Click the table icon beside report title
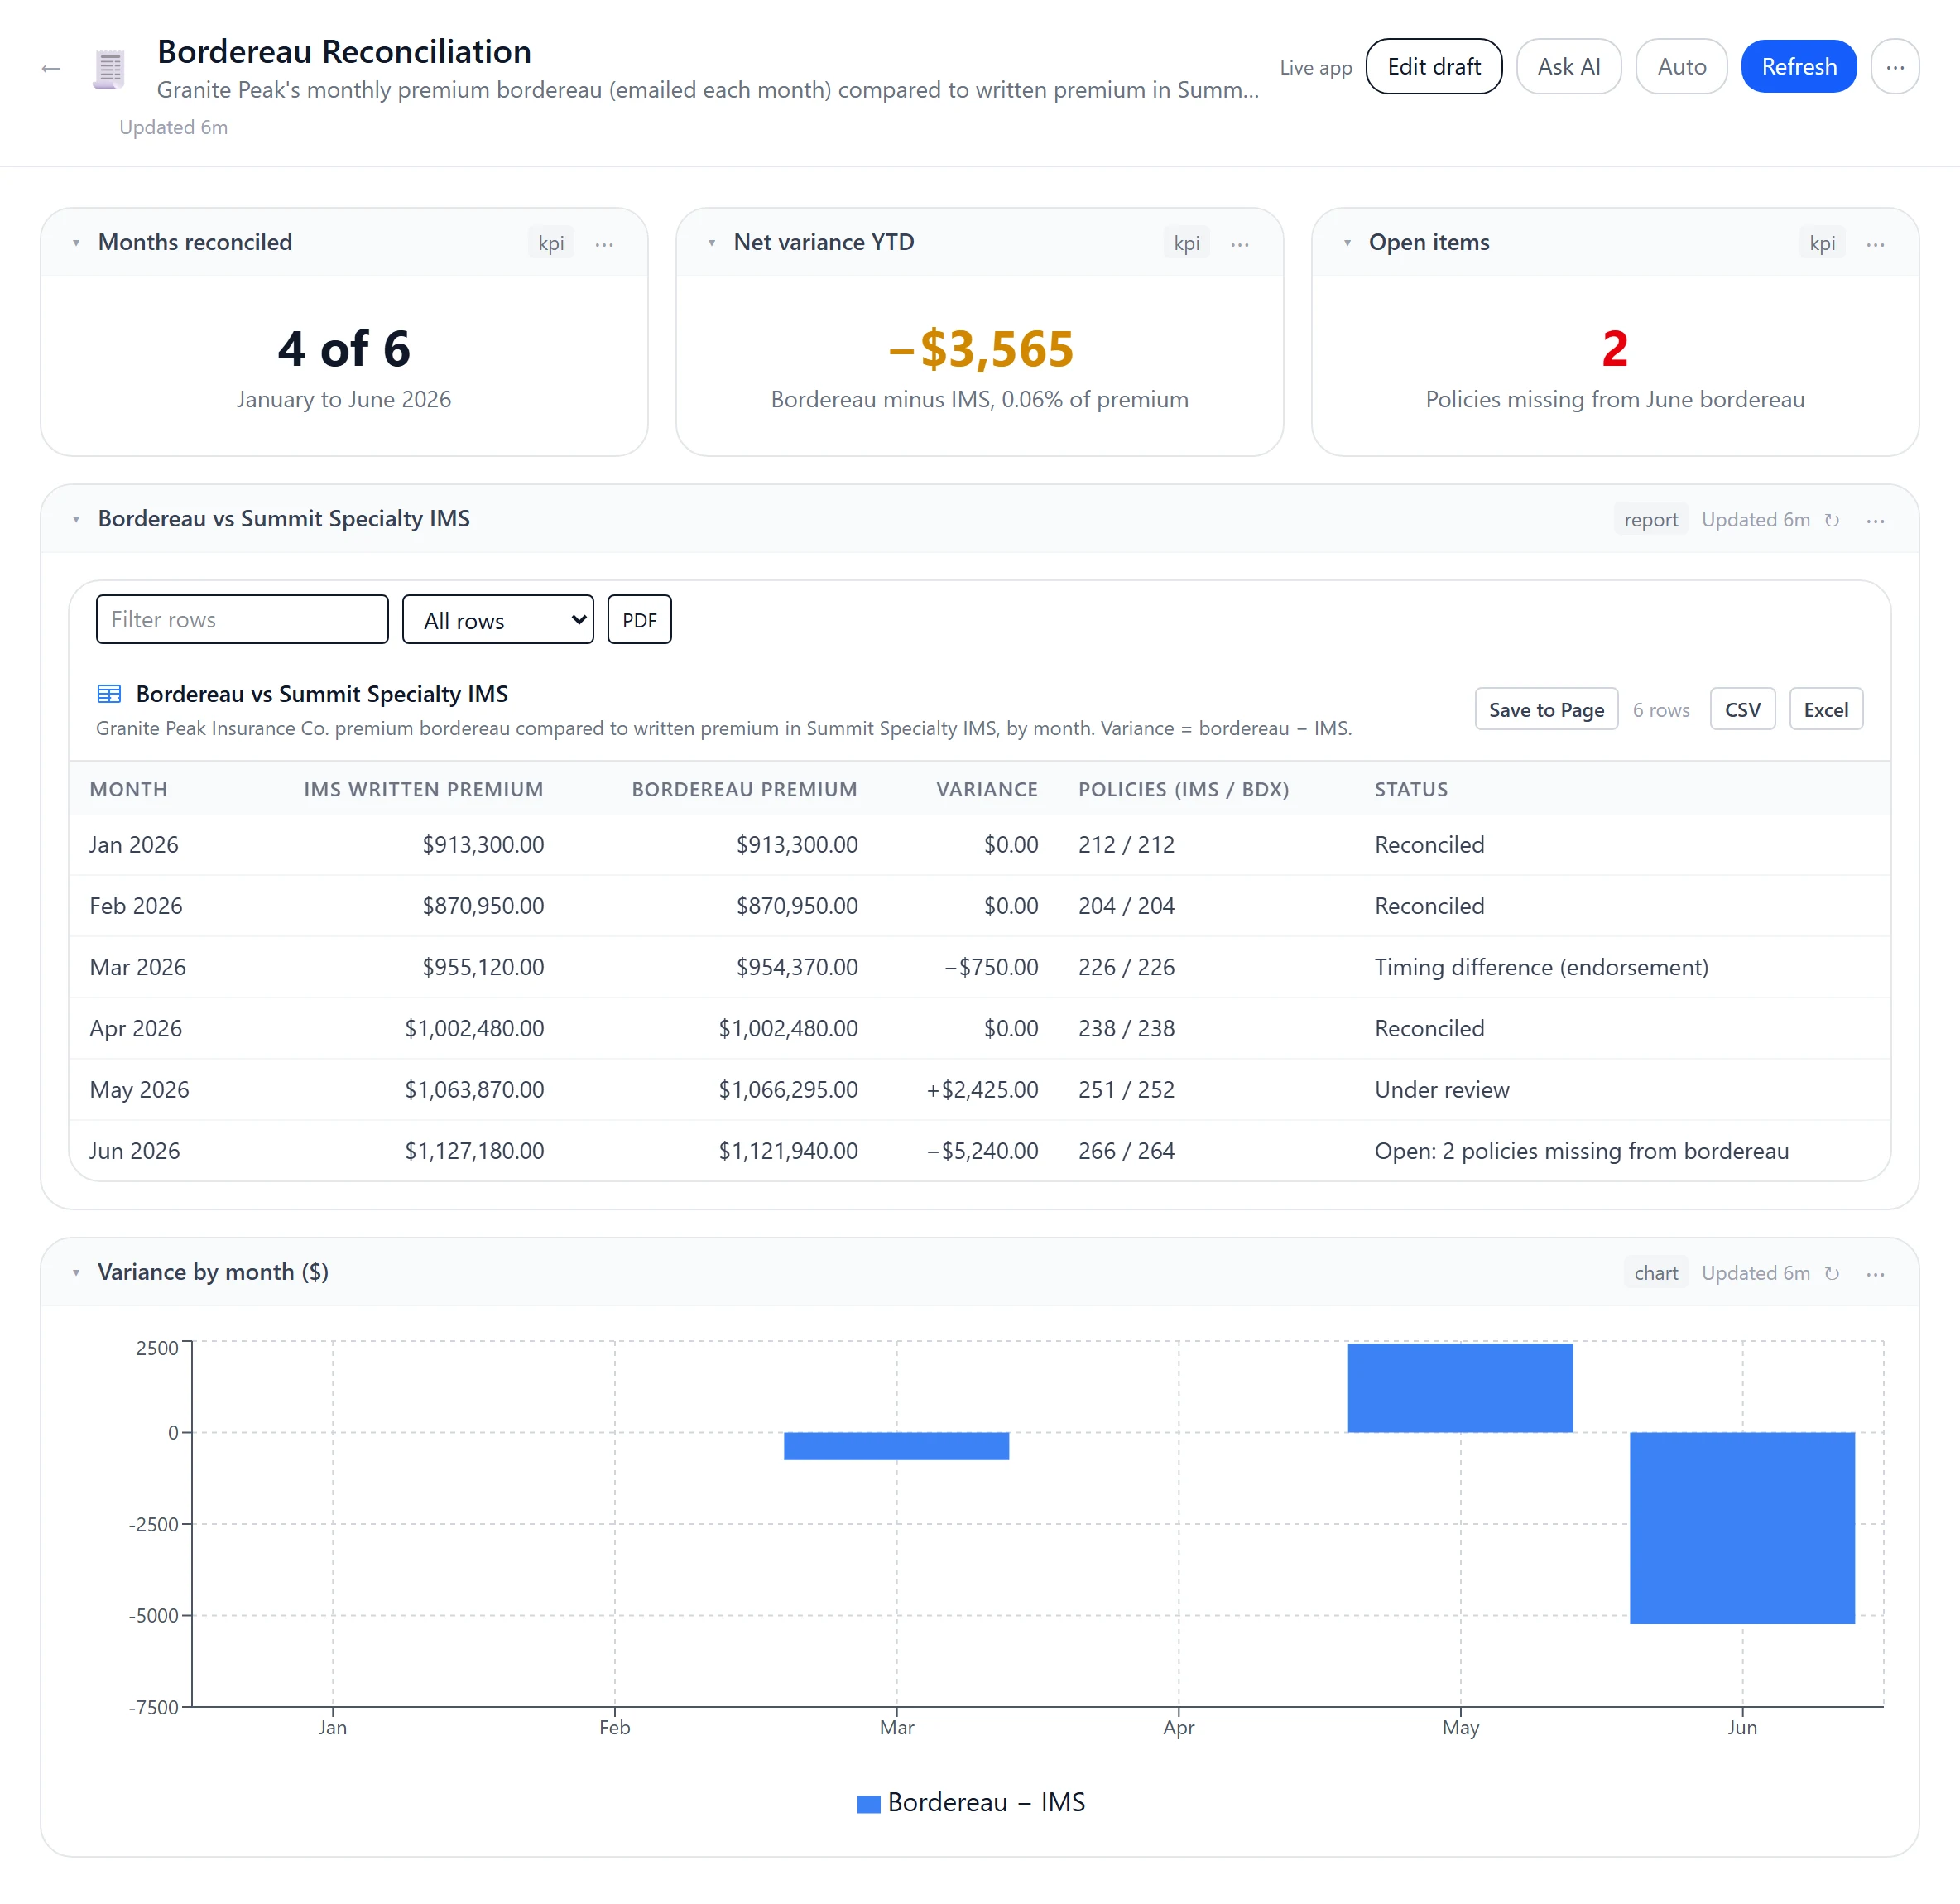 [x=109, y=694]
